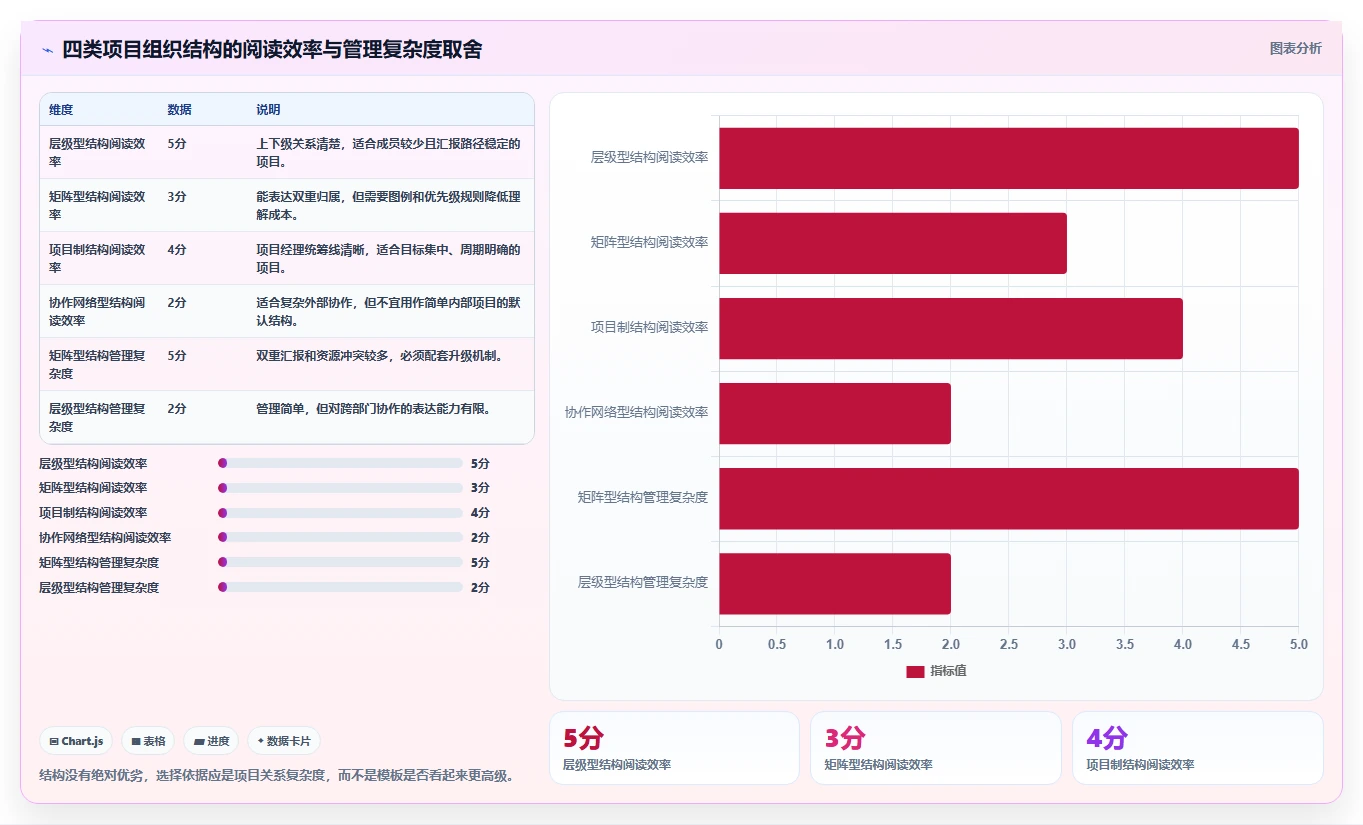Click the chart axis label 层级型结构管理复杂度

coord(642,582)
